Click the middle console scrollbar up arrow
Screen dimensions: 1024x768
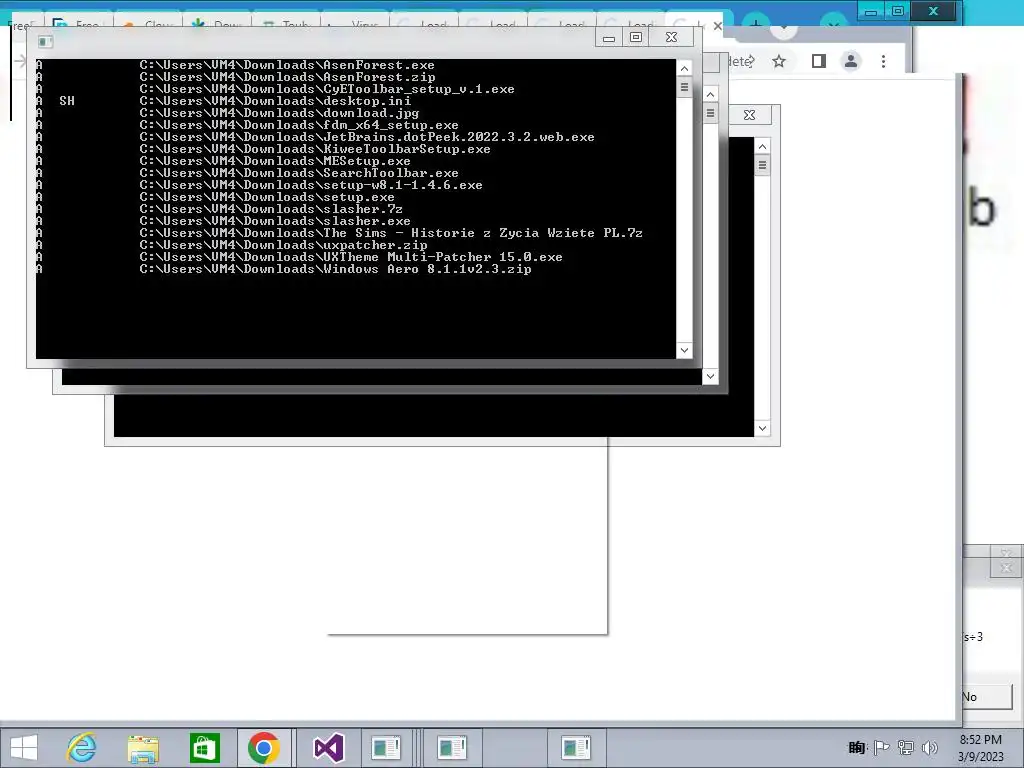point(710,95)
